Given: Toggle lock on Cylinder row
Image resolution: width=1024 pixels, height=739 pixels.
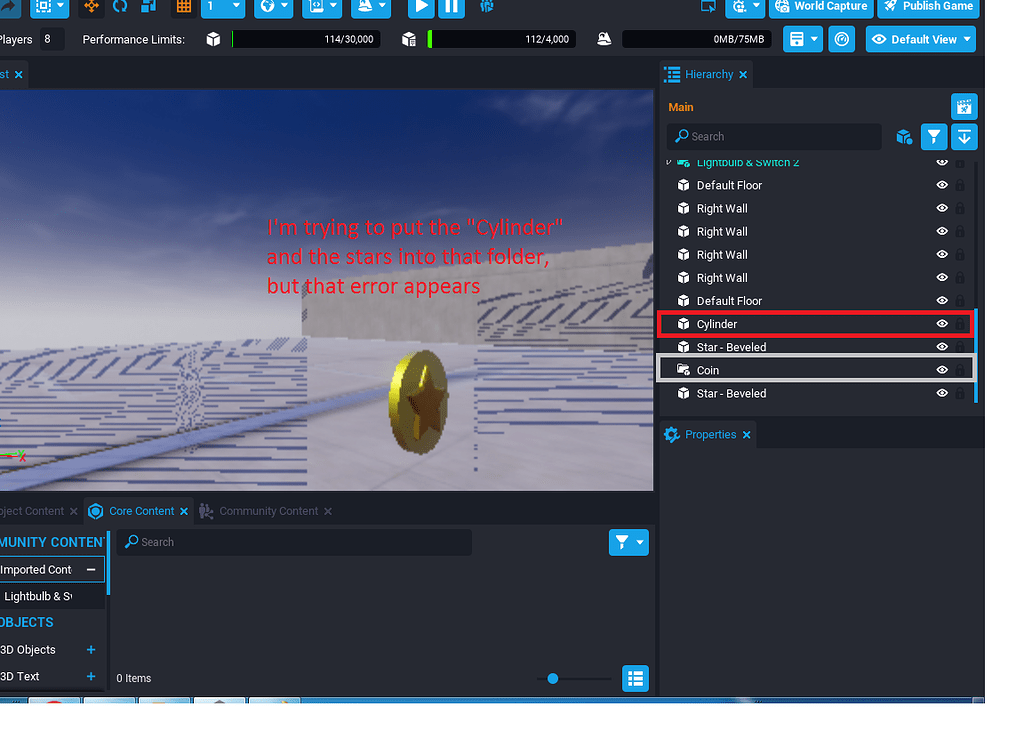Looking at the screenshot, I should pos(960,324).
